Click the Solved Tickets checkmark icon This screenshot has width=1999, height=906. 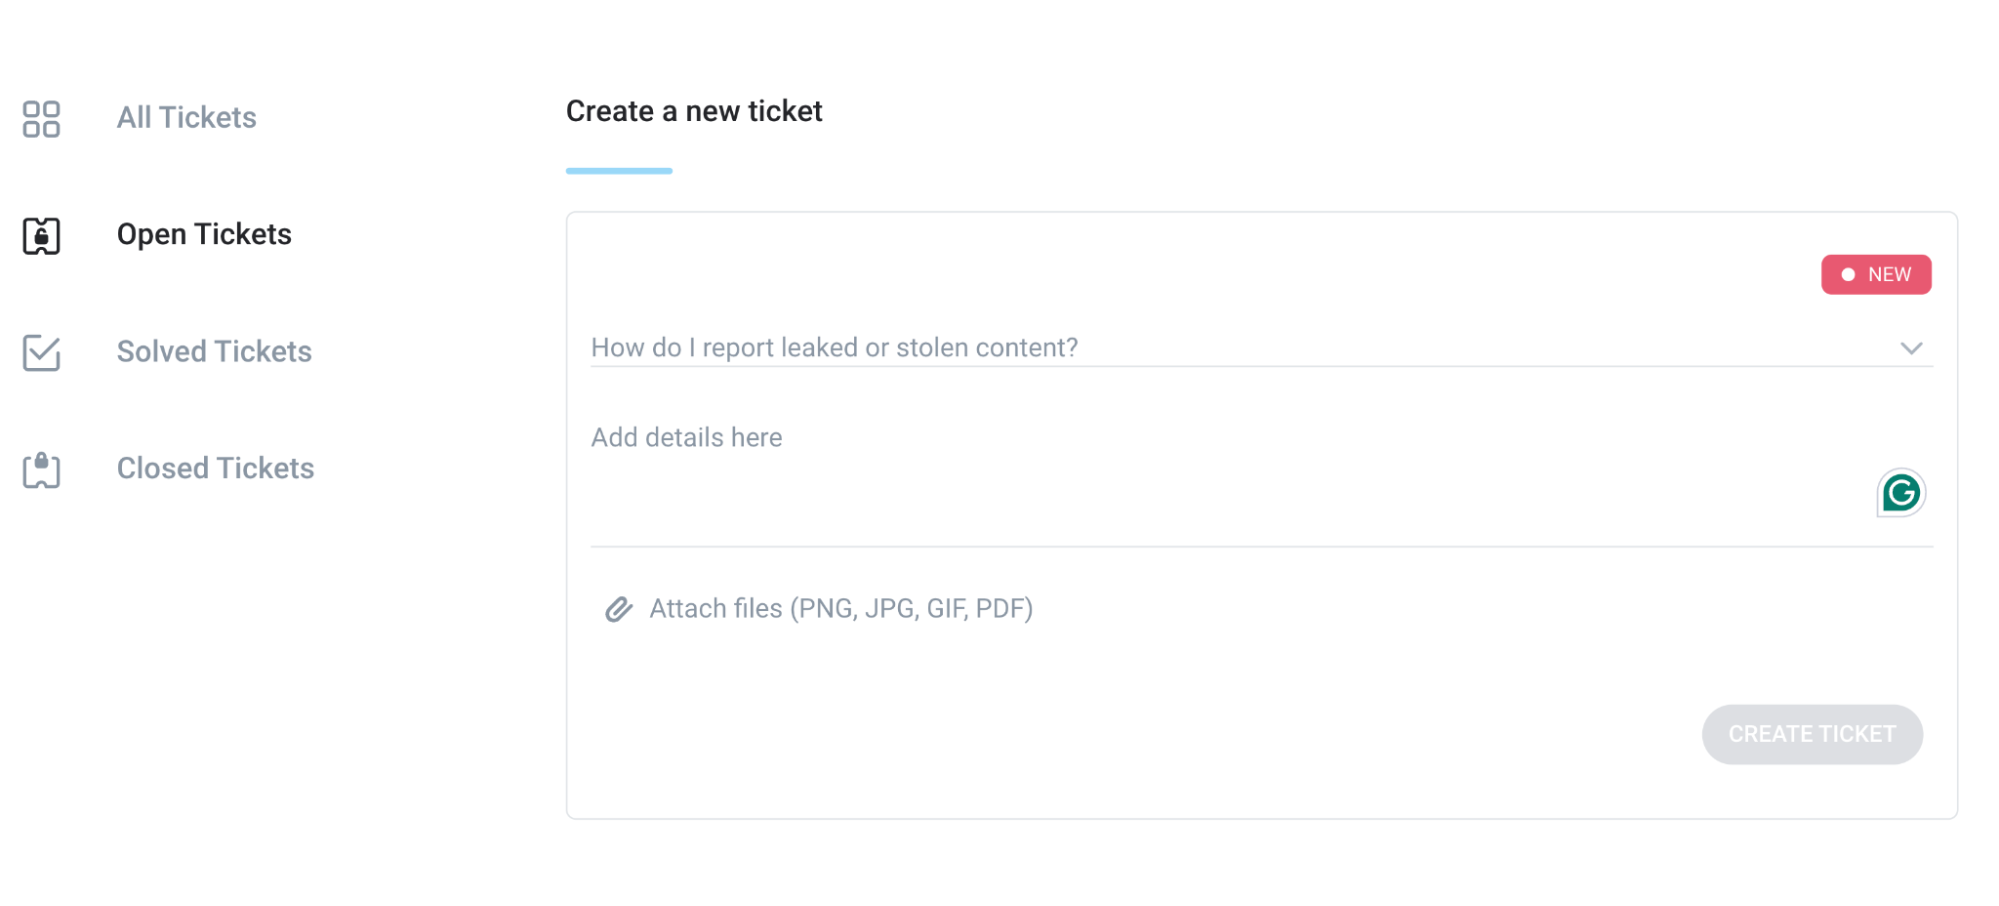(41, 352)
